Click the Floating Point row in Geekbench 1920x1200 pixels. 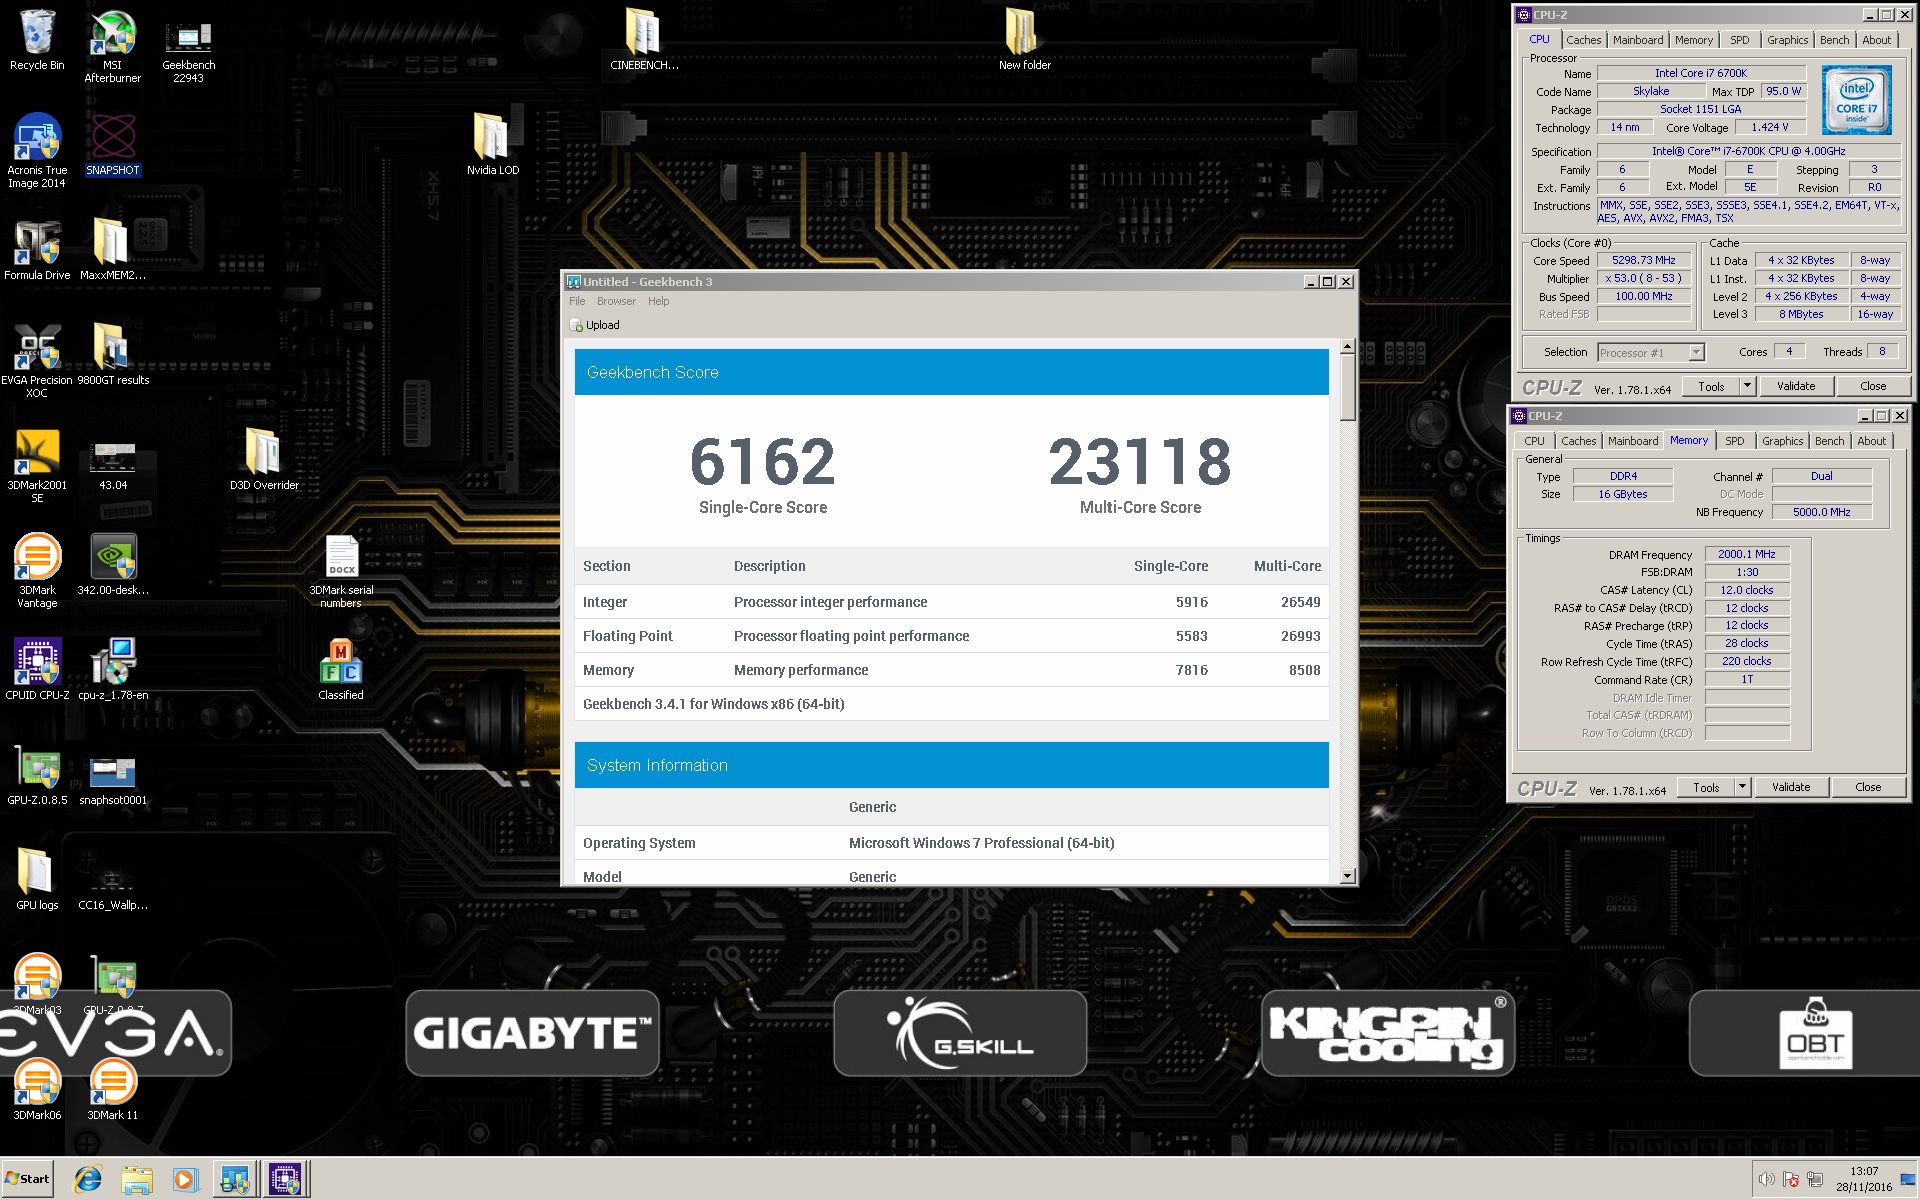click(x=951, y=636)
